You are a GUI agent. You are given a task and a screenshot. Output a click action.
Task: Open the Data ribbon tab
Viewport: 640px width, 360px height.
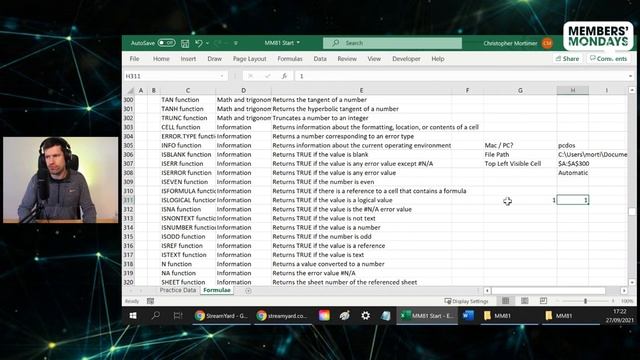point(320,59)
